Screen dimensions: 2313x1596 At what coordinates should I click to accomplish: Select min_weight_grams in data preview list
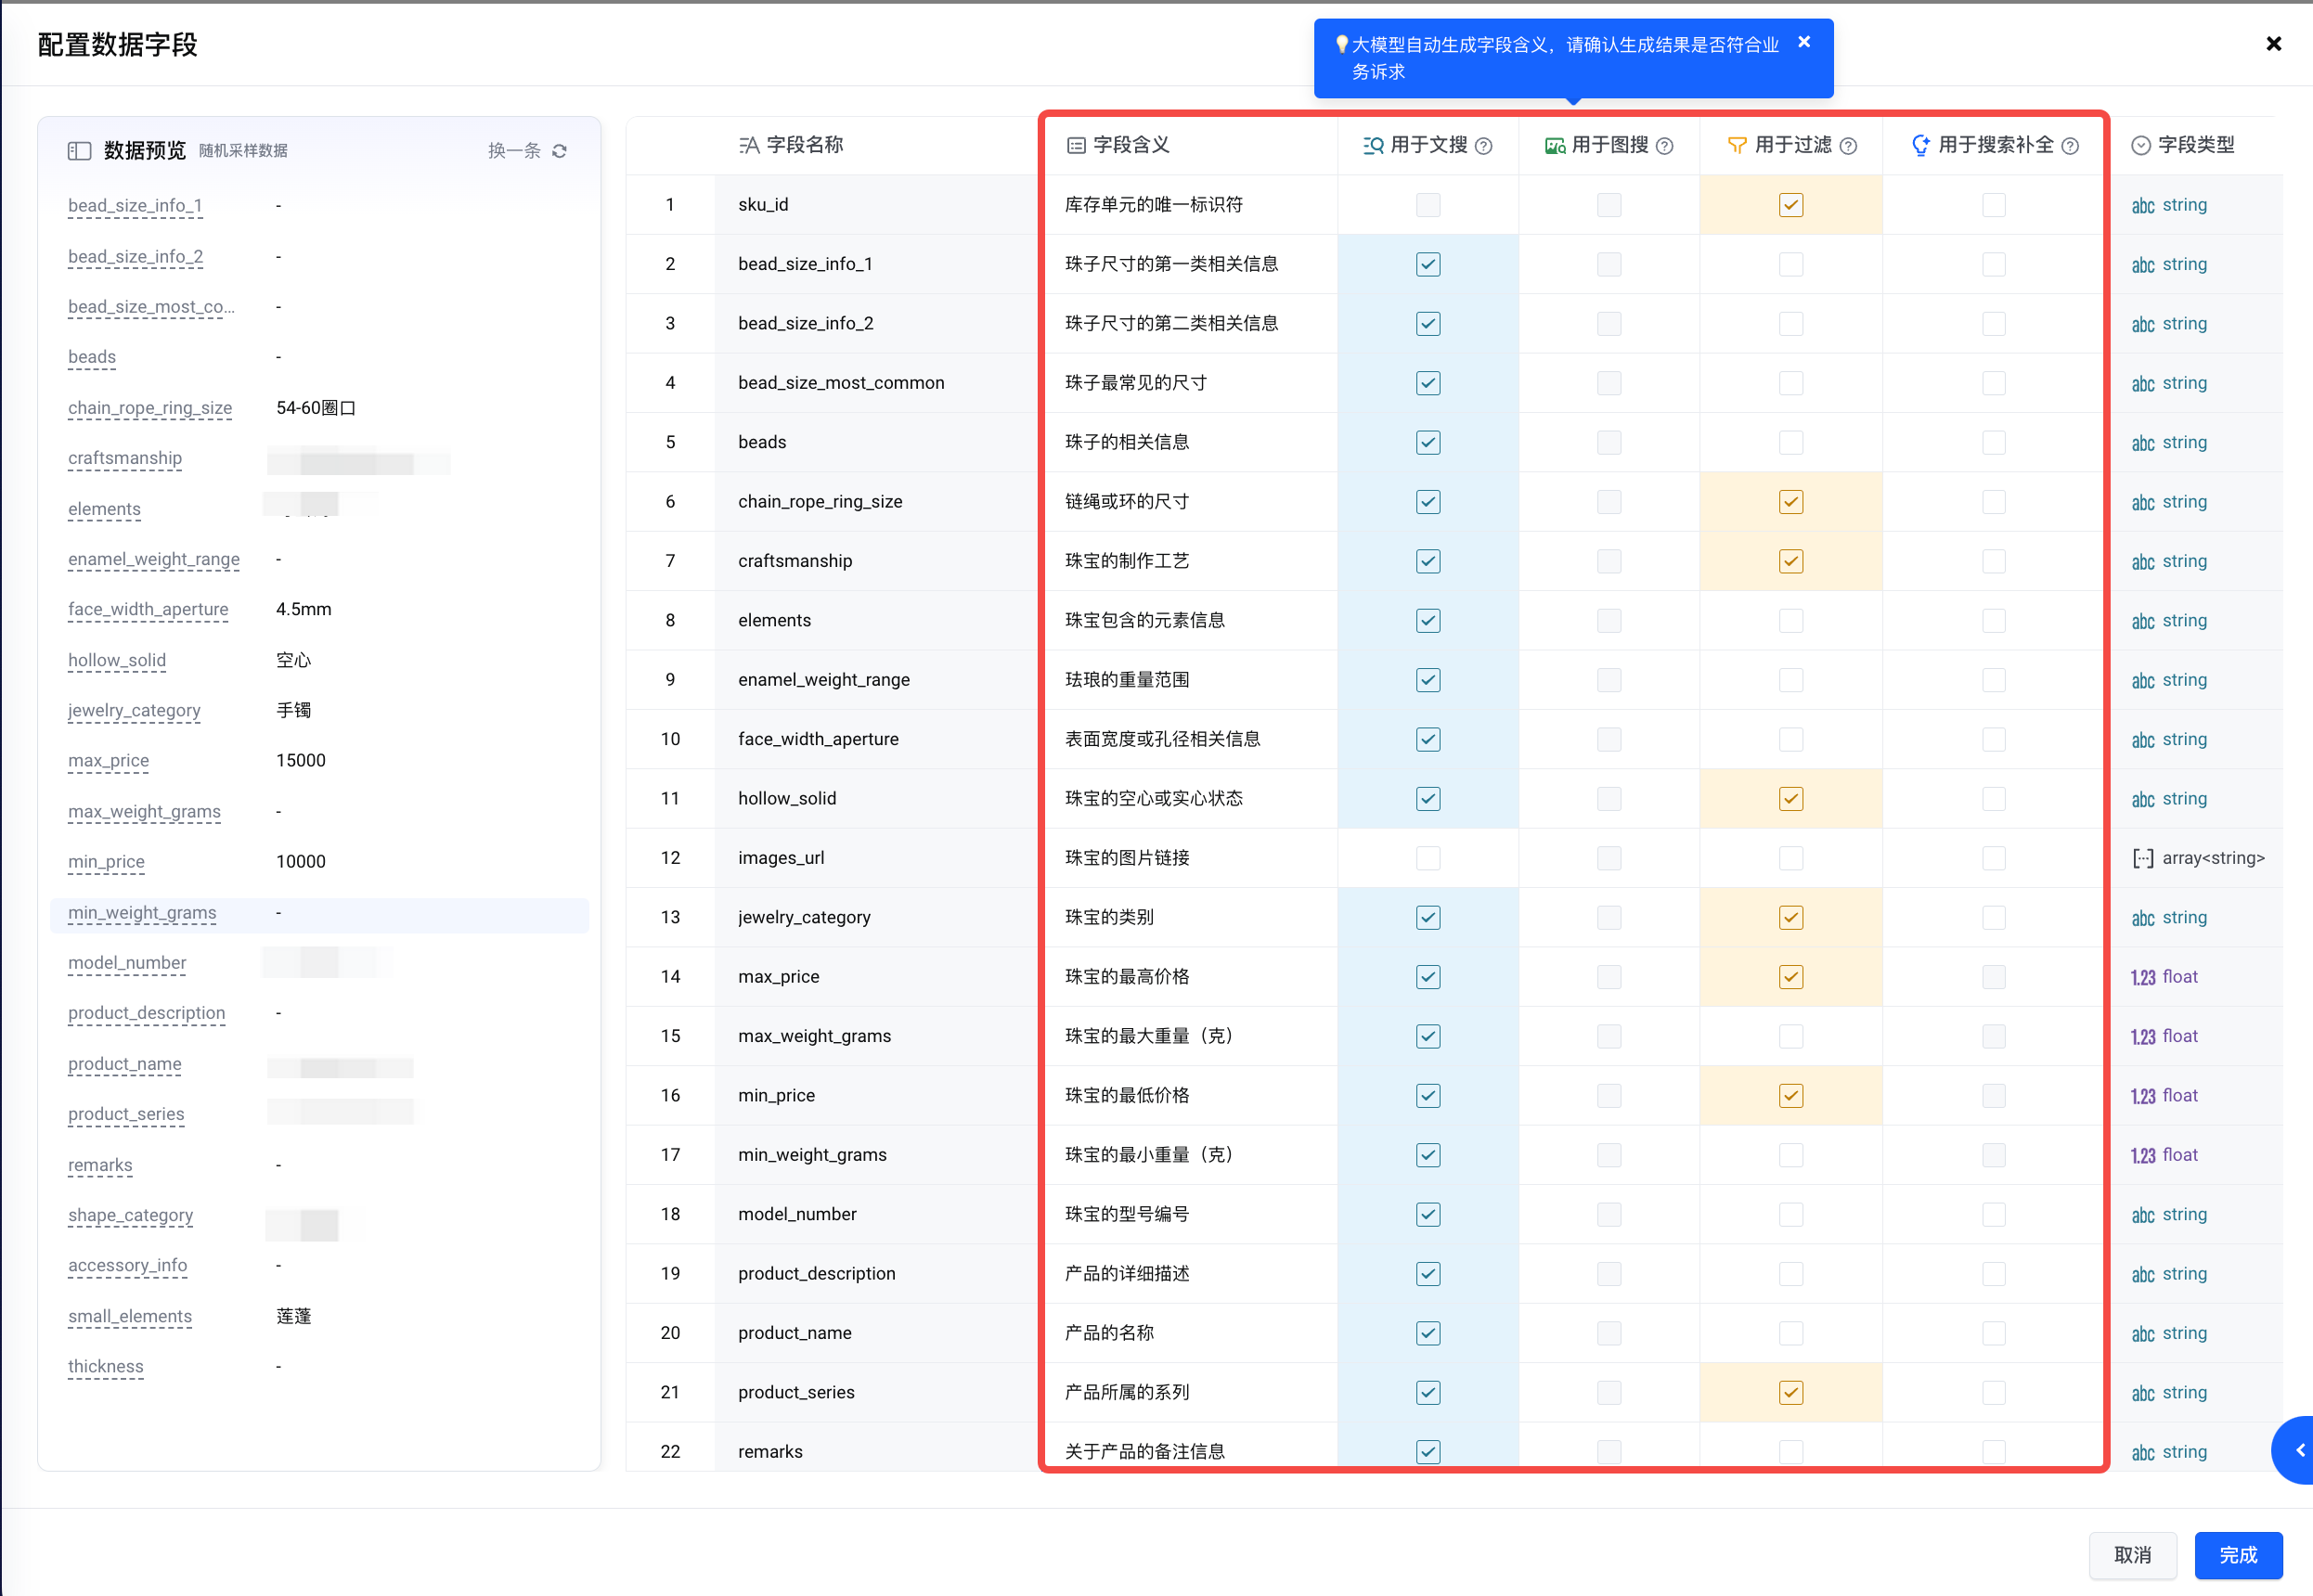142,913
